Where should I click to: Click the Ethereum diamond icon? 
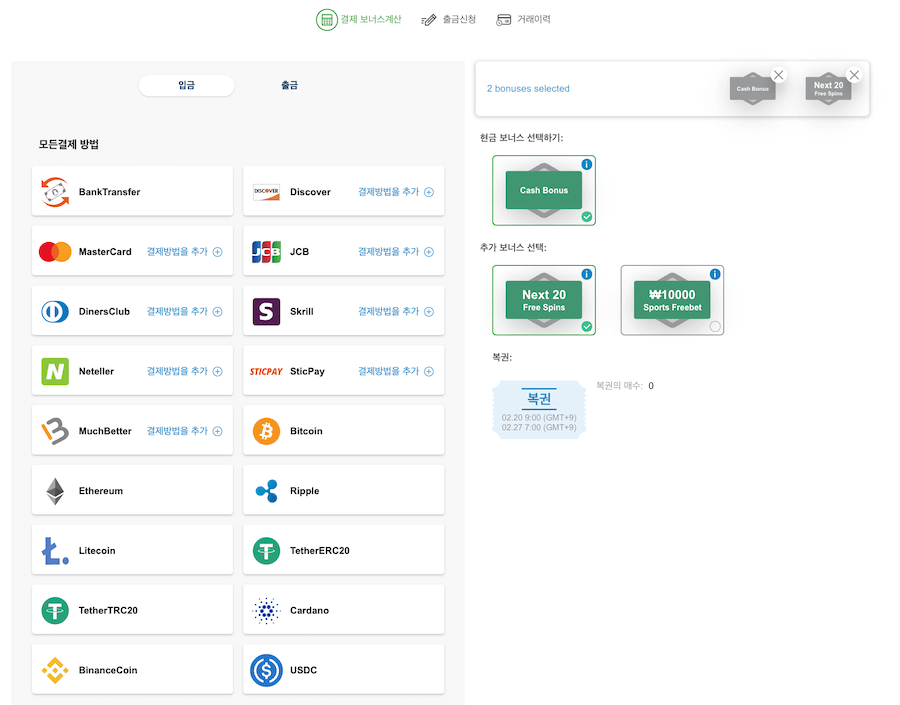point(55,491)
